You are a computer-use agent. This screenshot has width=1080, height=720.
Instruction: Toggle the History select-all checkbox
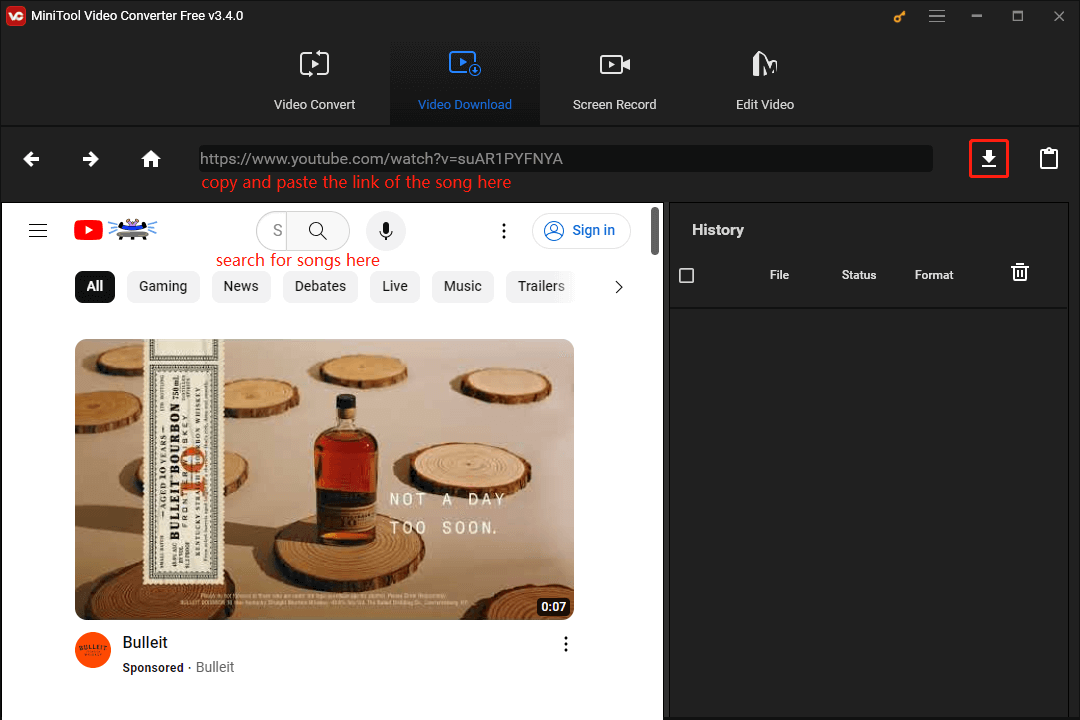pos(687,276)
